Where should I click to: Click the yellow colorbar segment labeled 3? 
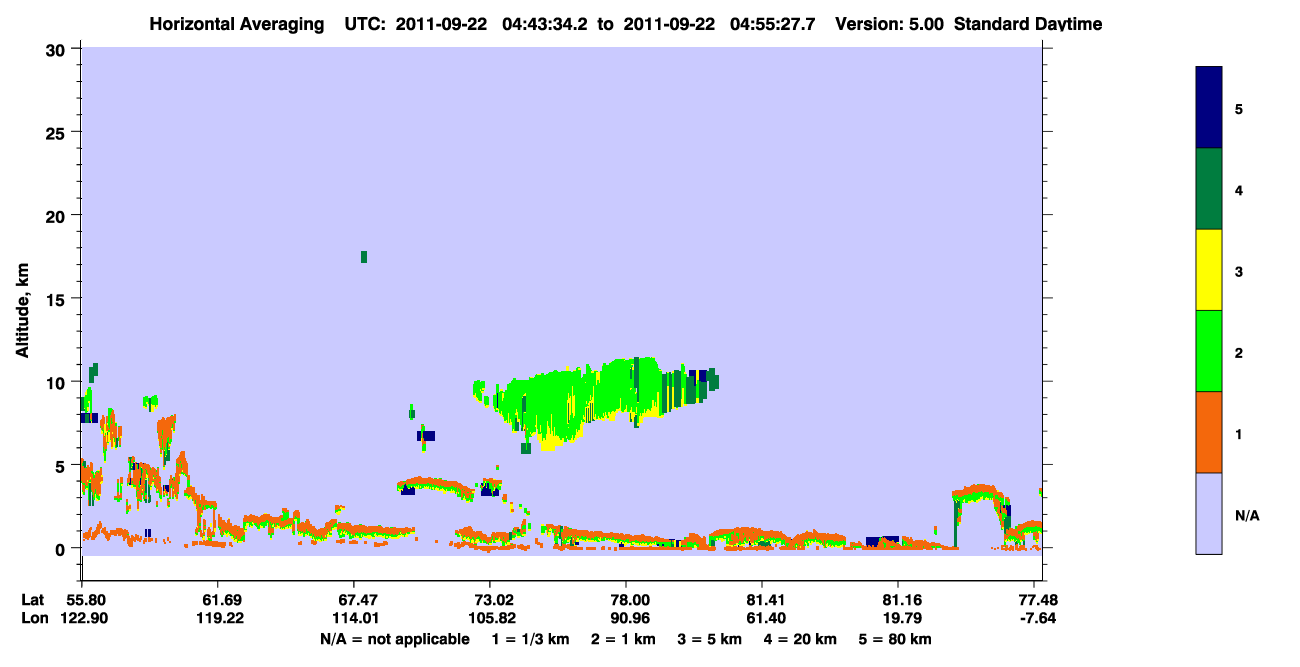click(1209, 270)
